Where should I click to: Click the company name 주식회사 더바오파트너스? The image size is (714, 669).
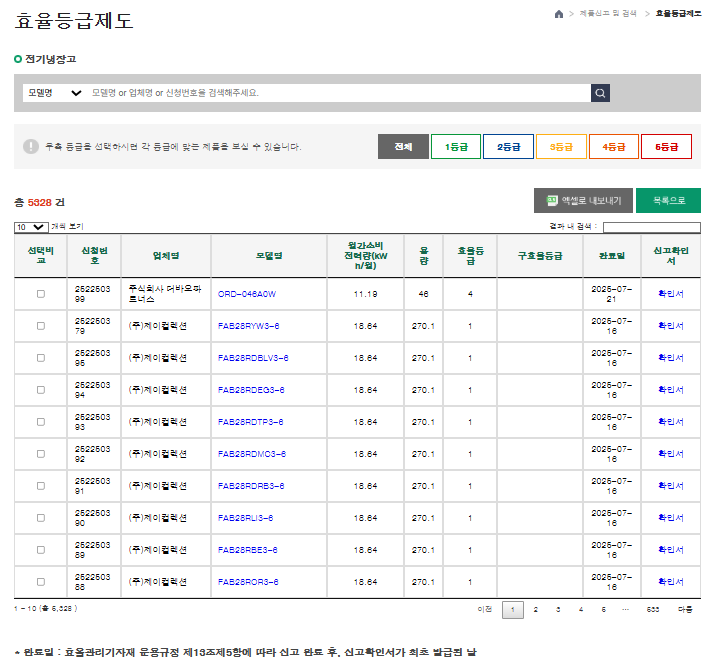(x=164, y=294)
